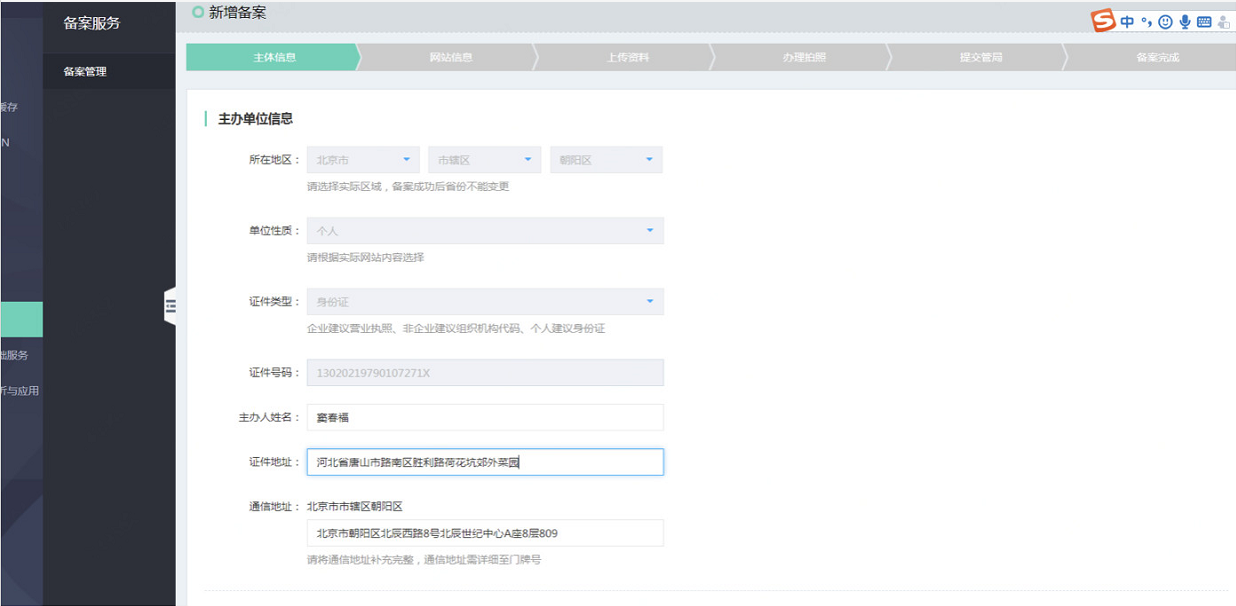1236x606 pixels.
Task: Collapse the sidebar using the handle
Action: point(170,306)
